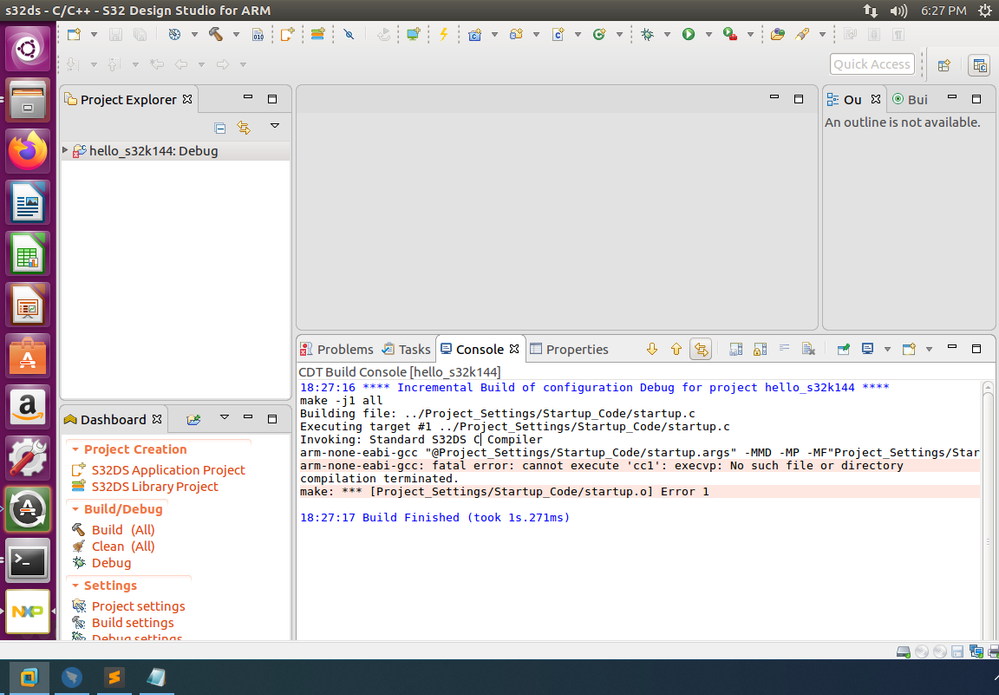Click the green Run toolbar button
Image resolution: width=999 pixels, height=695 pixels.
[x=688, y=34]
